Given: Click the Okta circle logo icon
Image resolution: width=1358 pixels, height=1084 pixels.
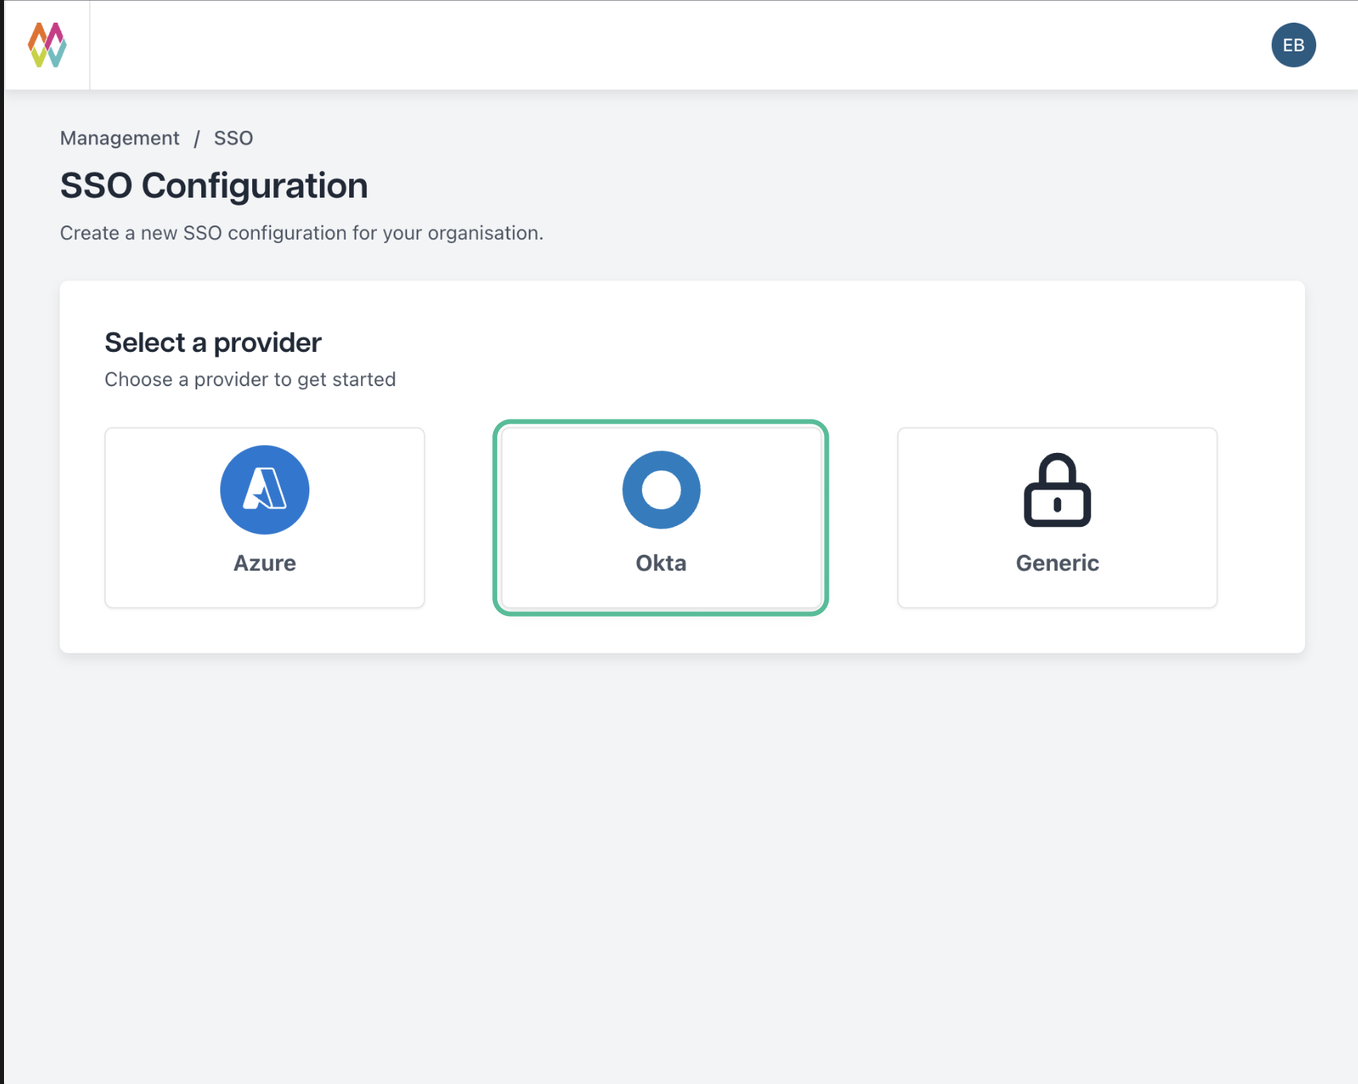Looking at the screenshot, I should [661, 490].
